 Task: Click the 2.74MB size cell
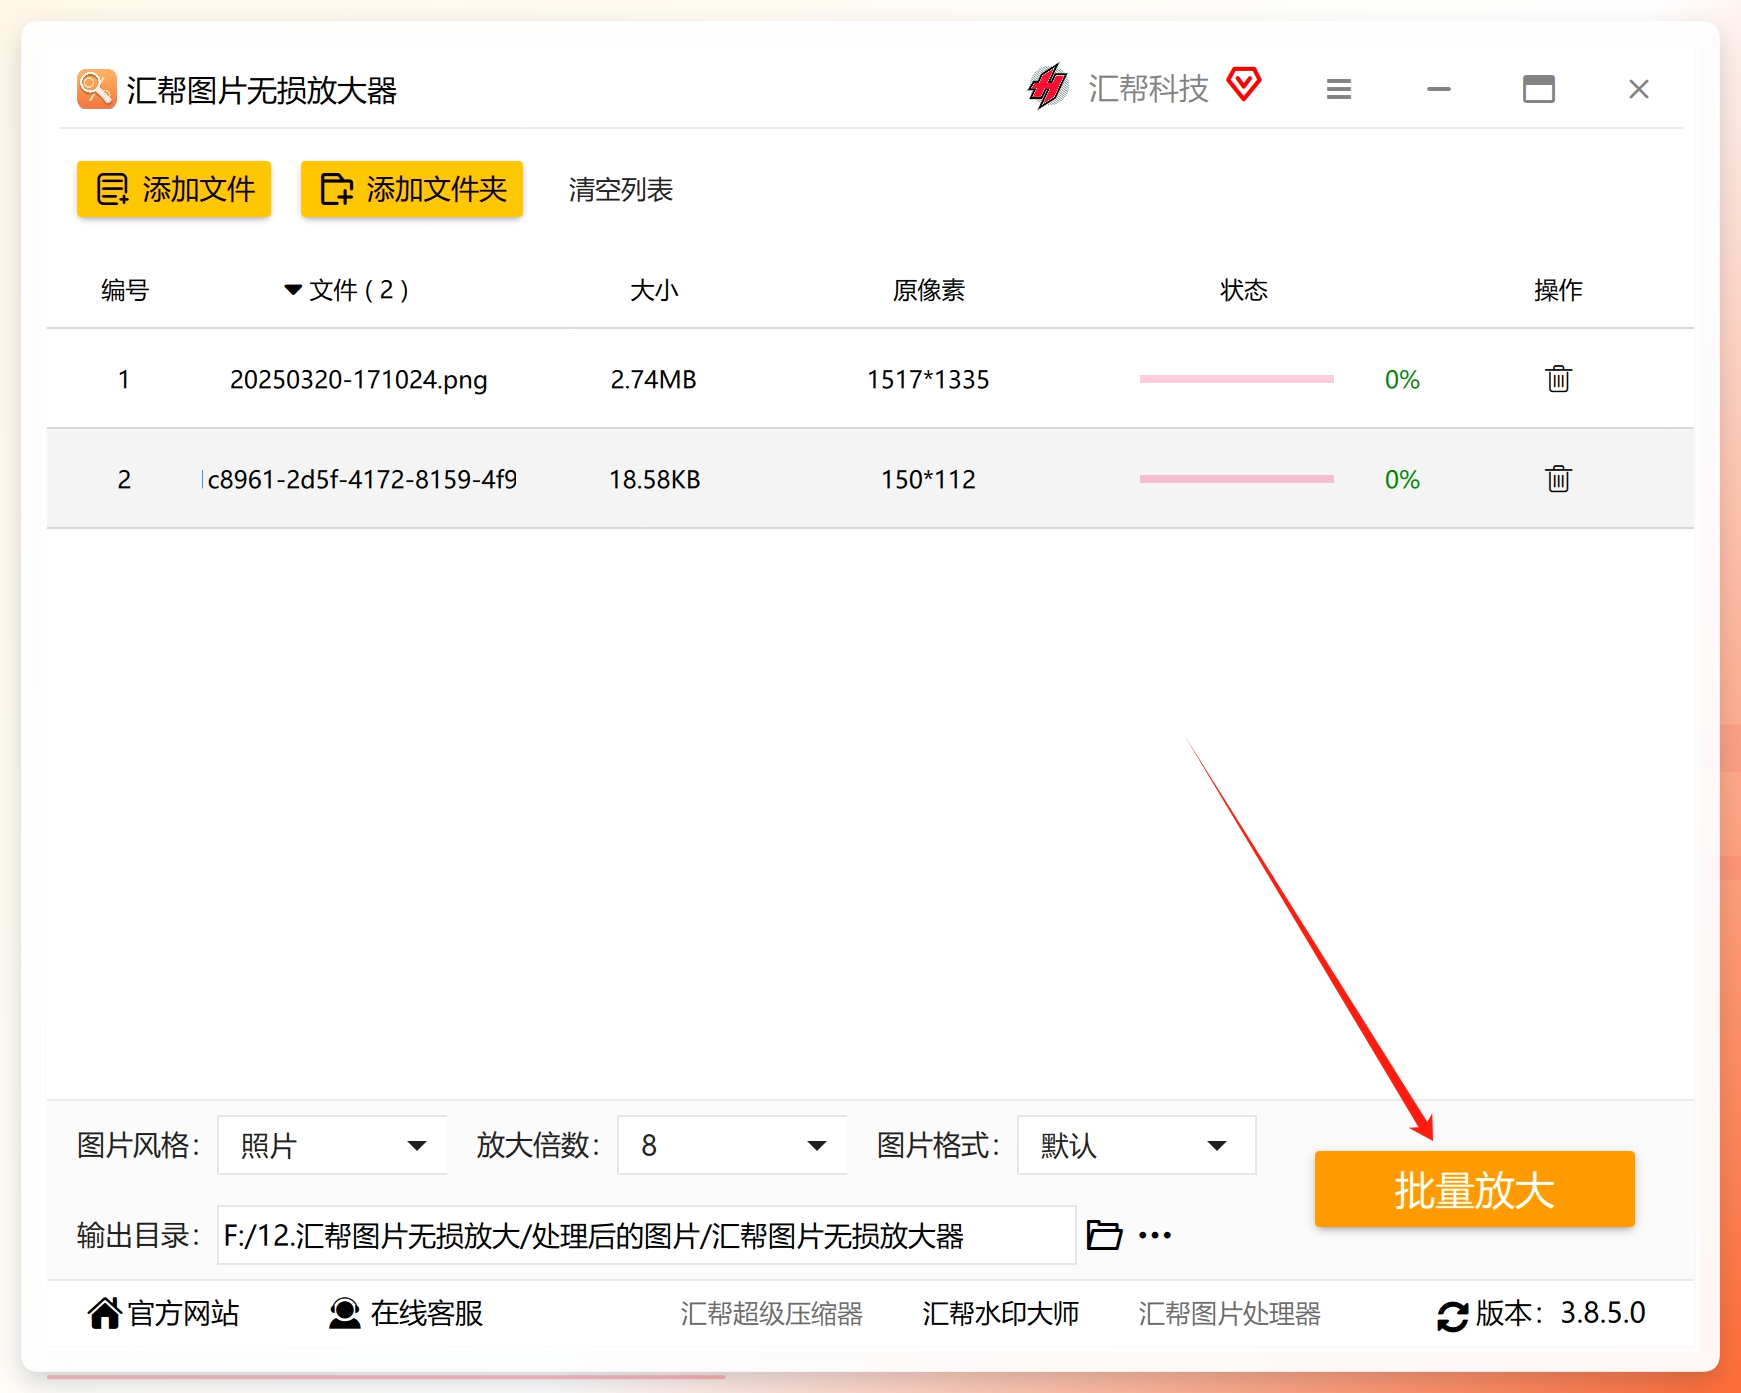[654, 380]
